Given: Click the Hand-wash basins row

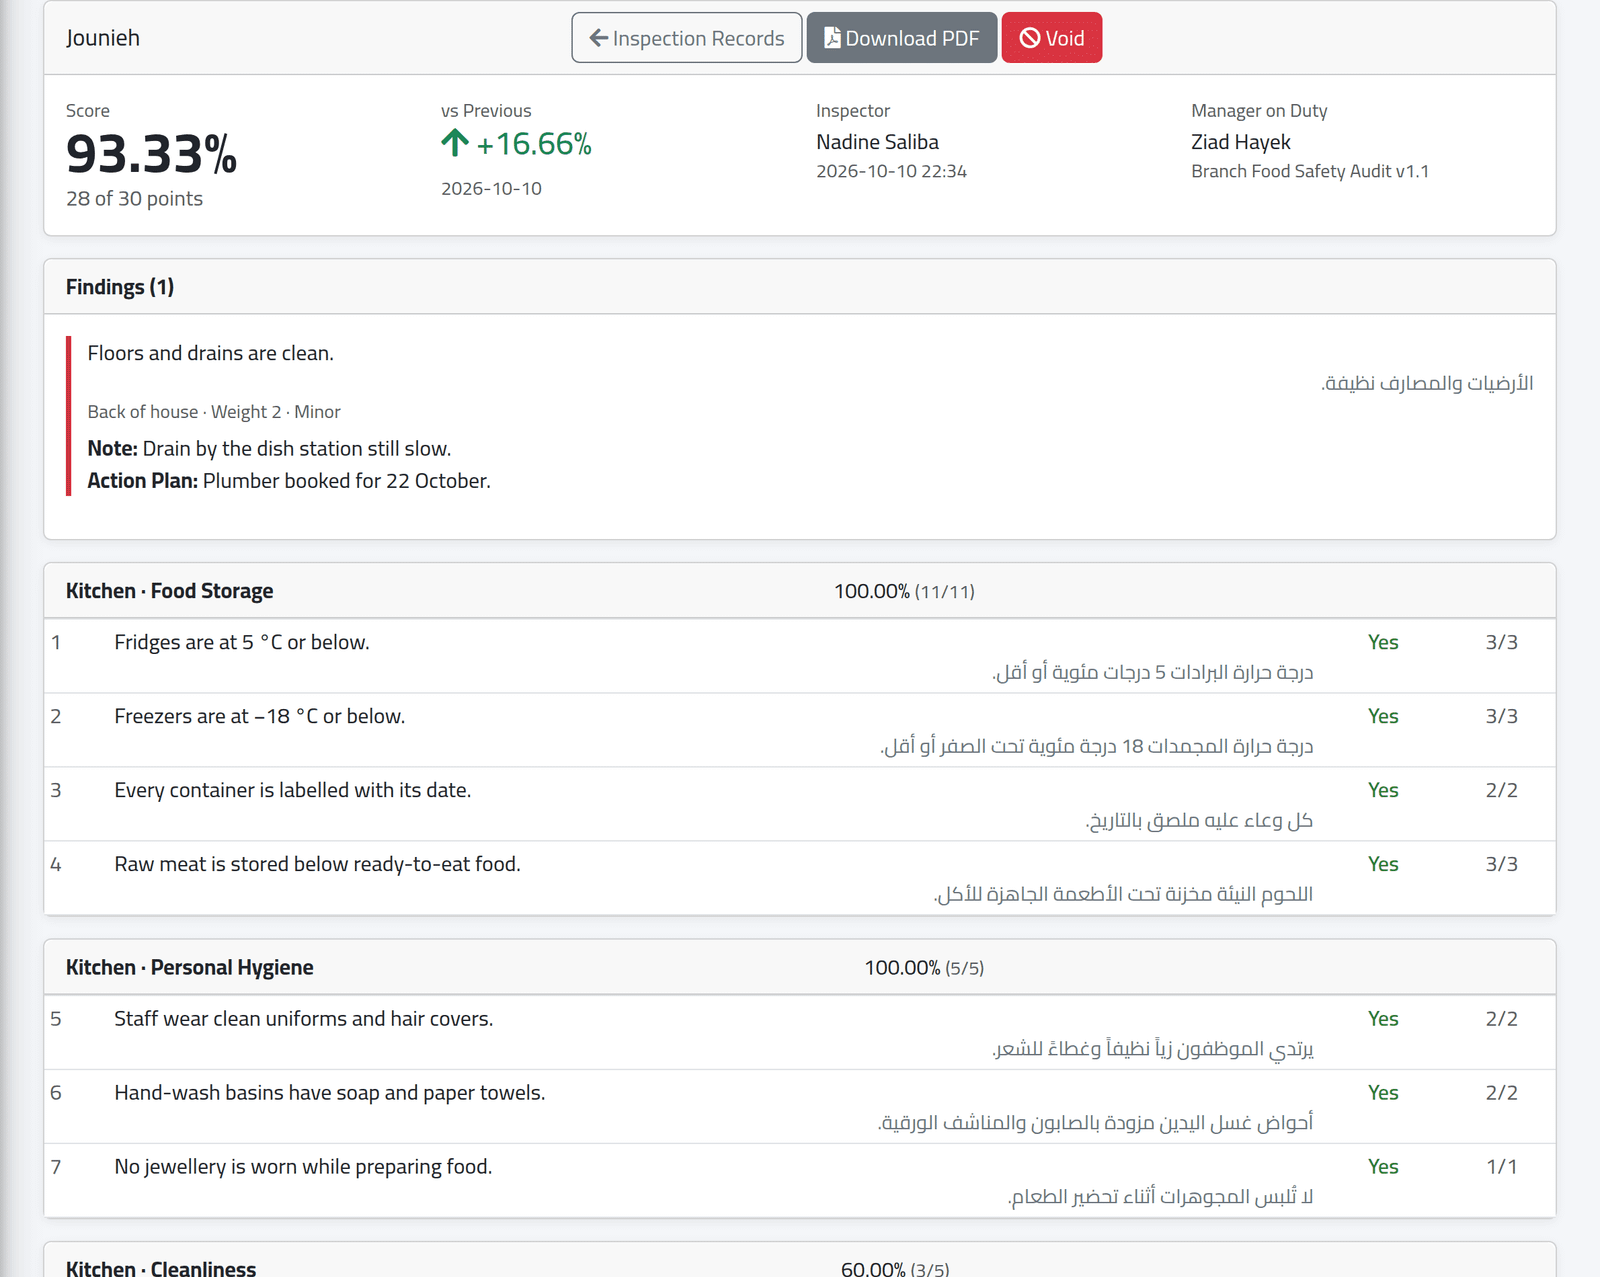Looking at the screenshot, I should pos(800,1106).
